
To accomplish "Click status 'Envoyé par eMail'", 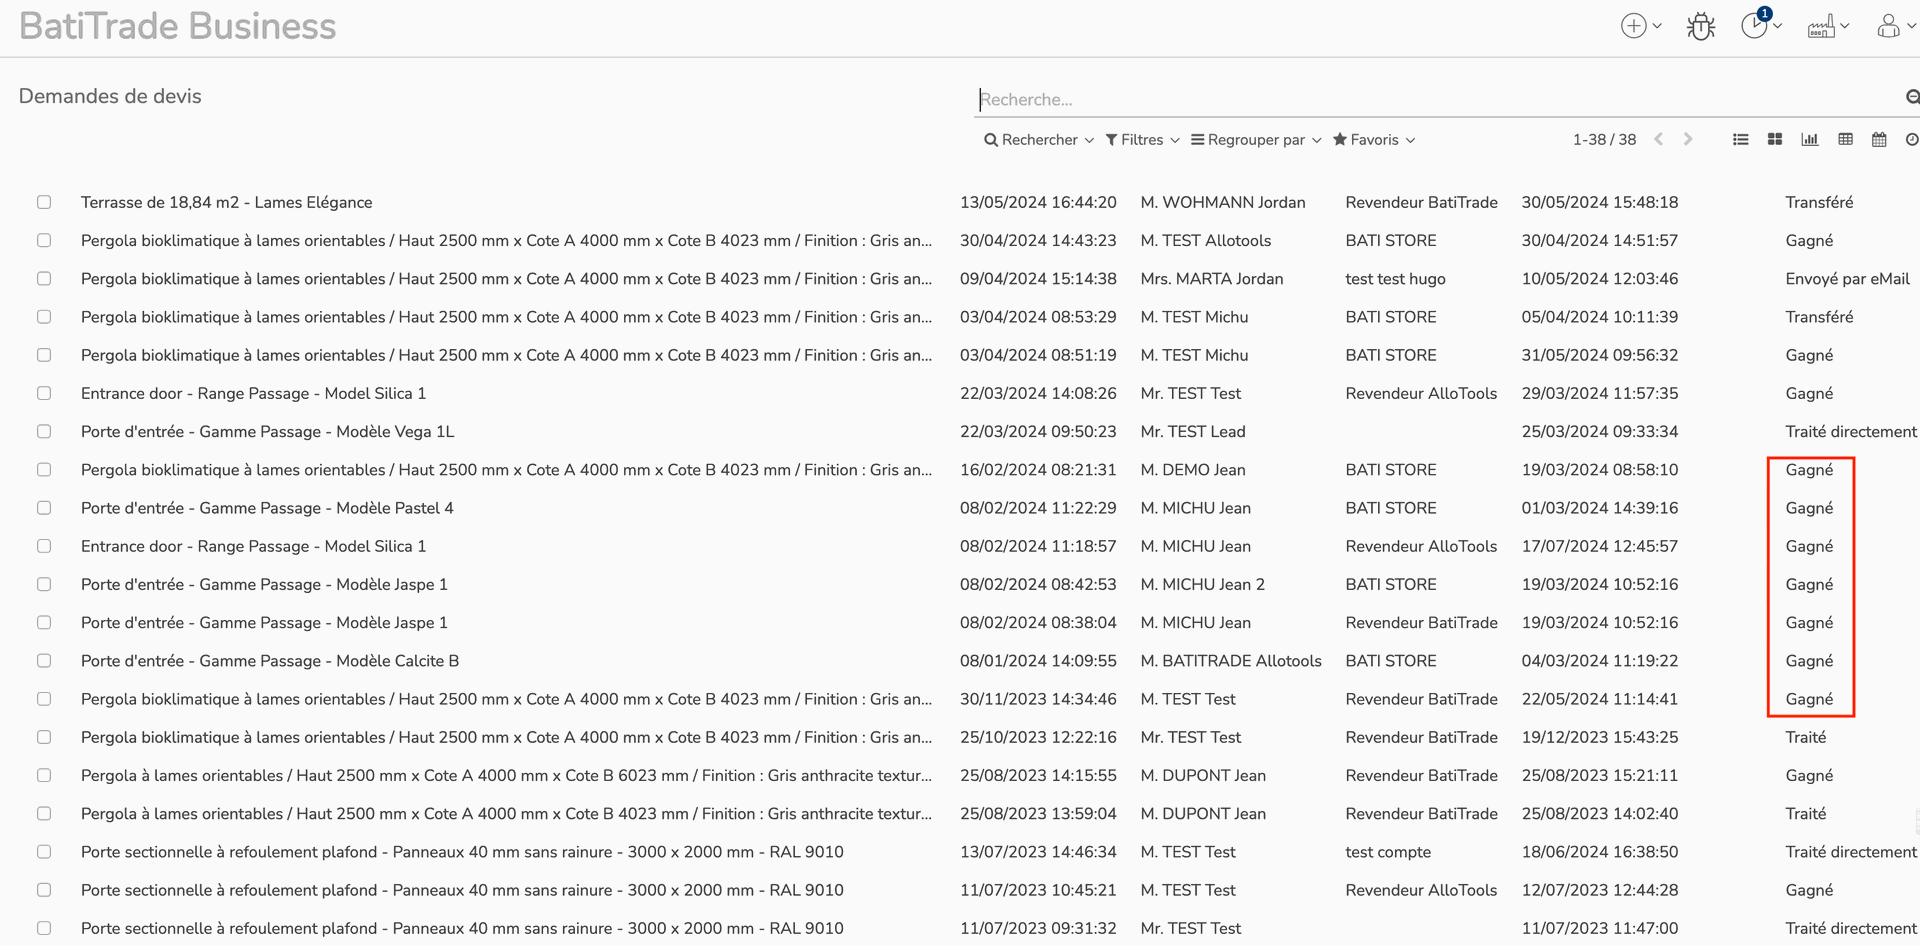I will [1847, 279].
